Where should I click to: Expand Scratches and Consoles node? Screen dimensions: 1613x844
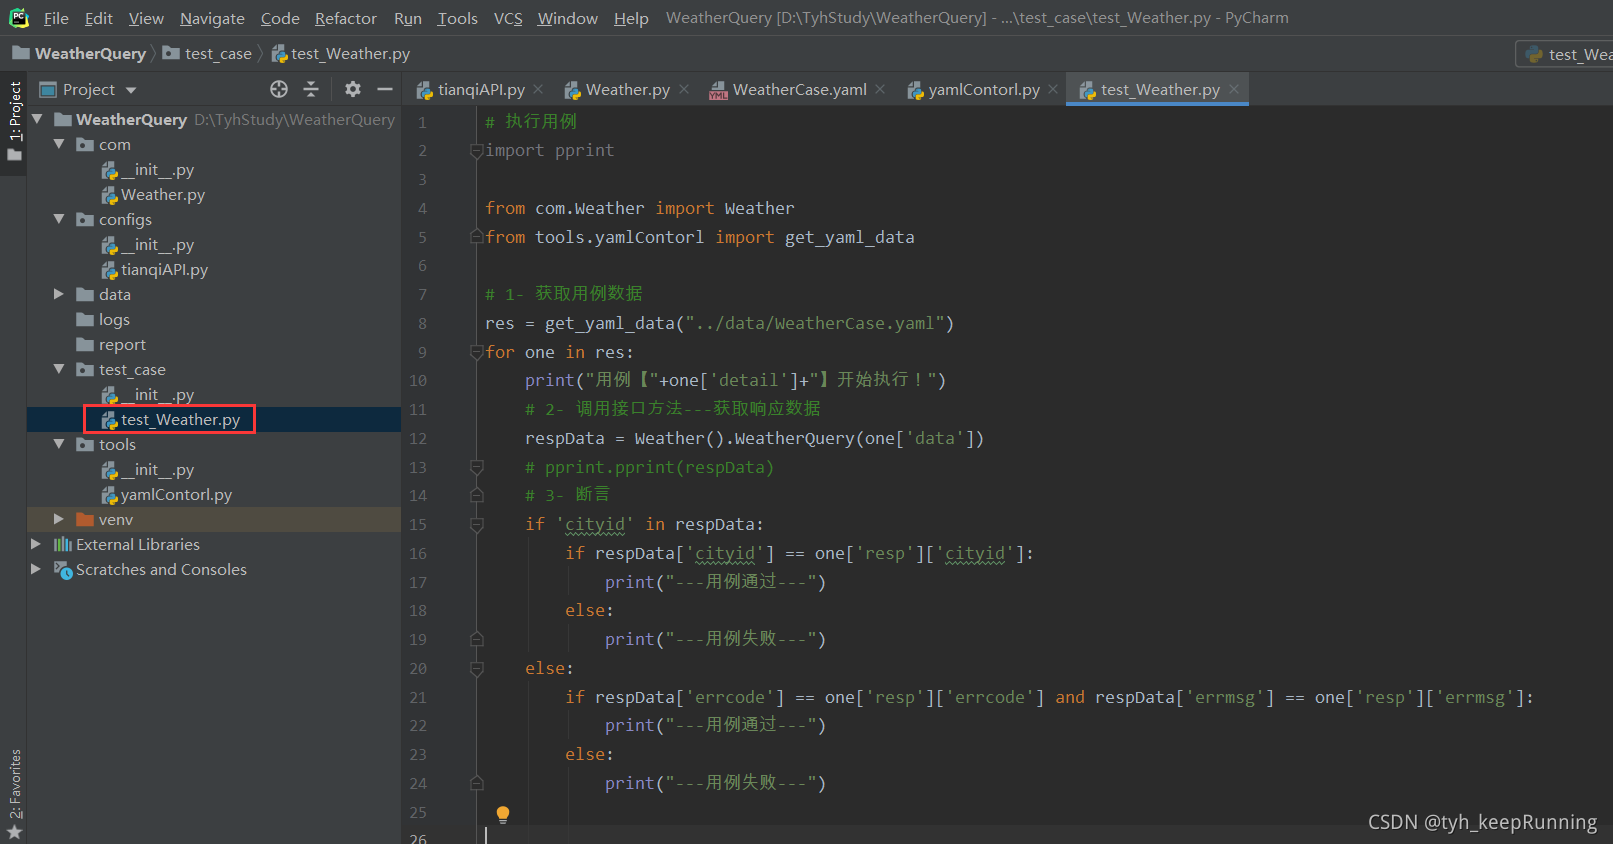[x=37, y=569]
